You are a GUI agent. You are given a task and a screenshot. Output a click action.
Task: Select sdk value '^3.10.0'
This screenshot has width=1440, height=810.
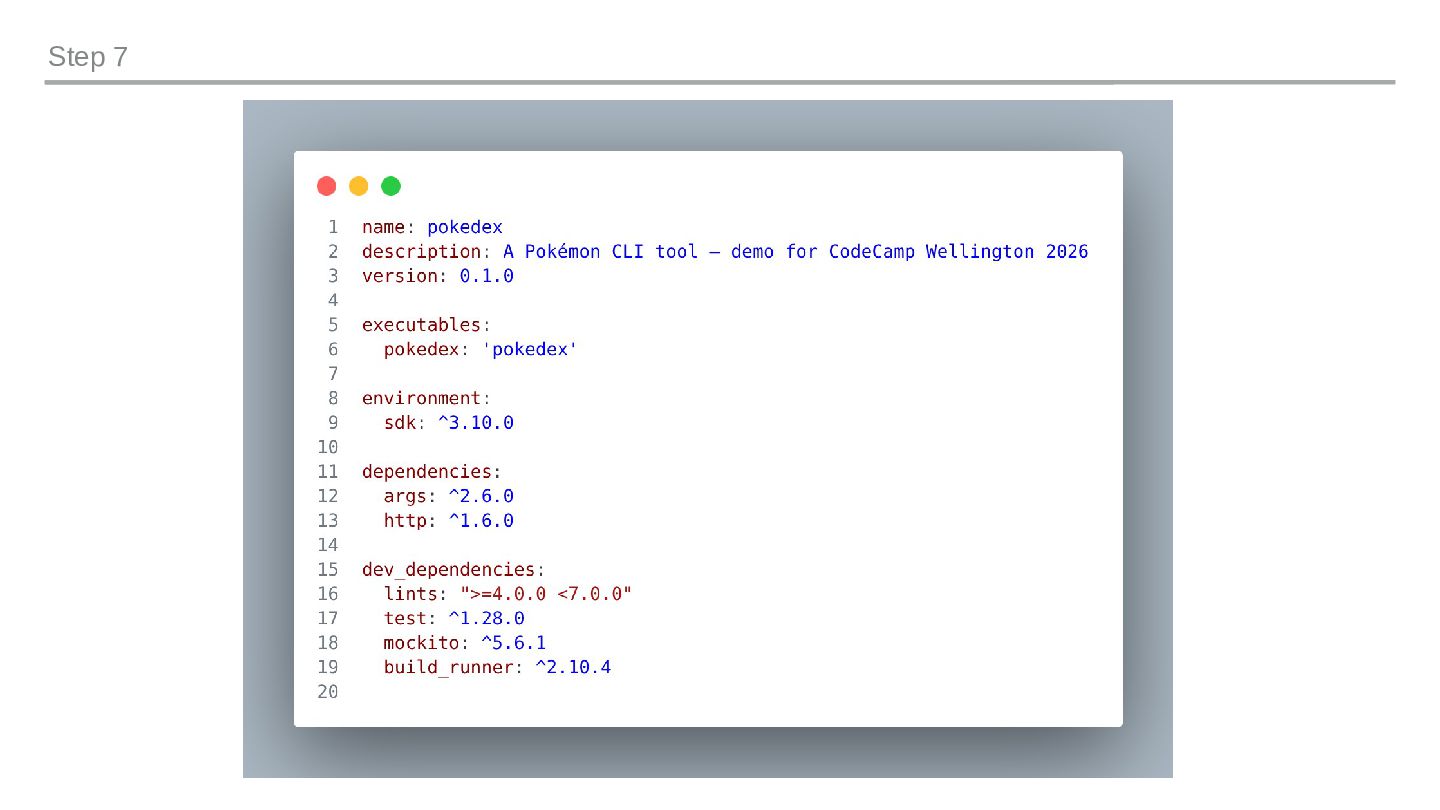point(476,422)
